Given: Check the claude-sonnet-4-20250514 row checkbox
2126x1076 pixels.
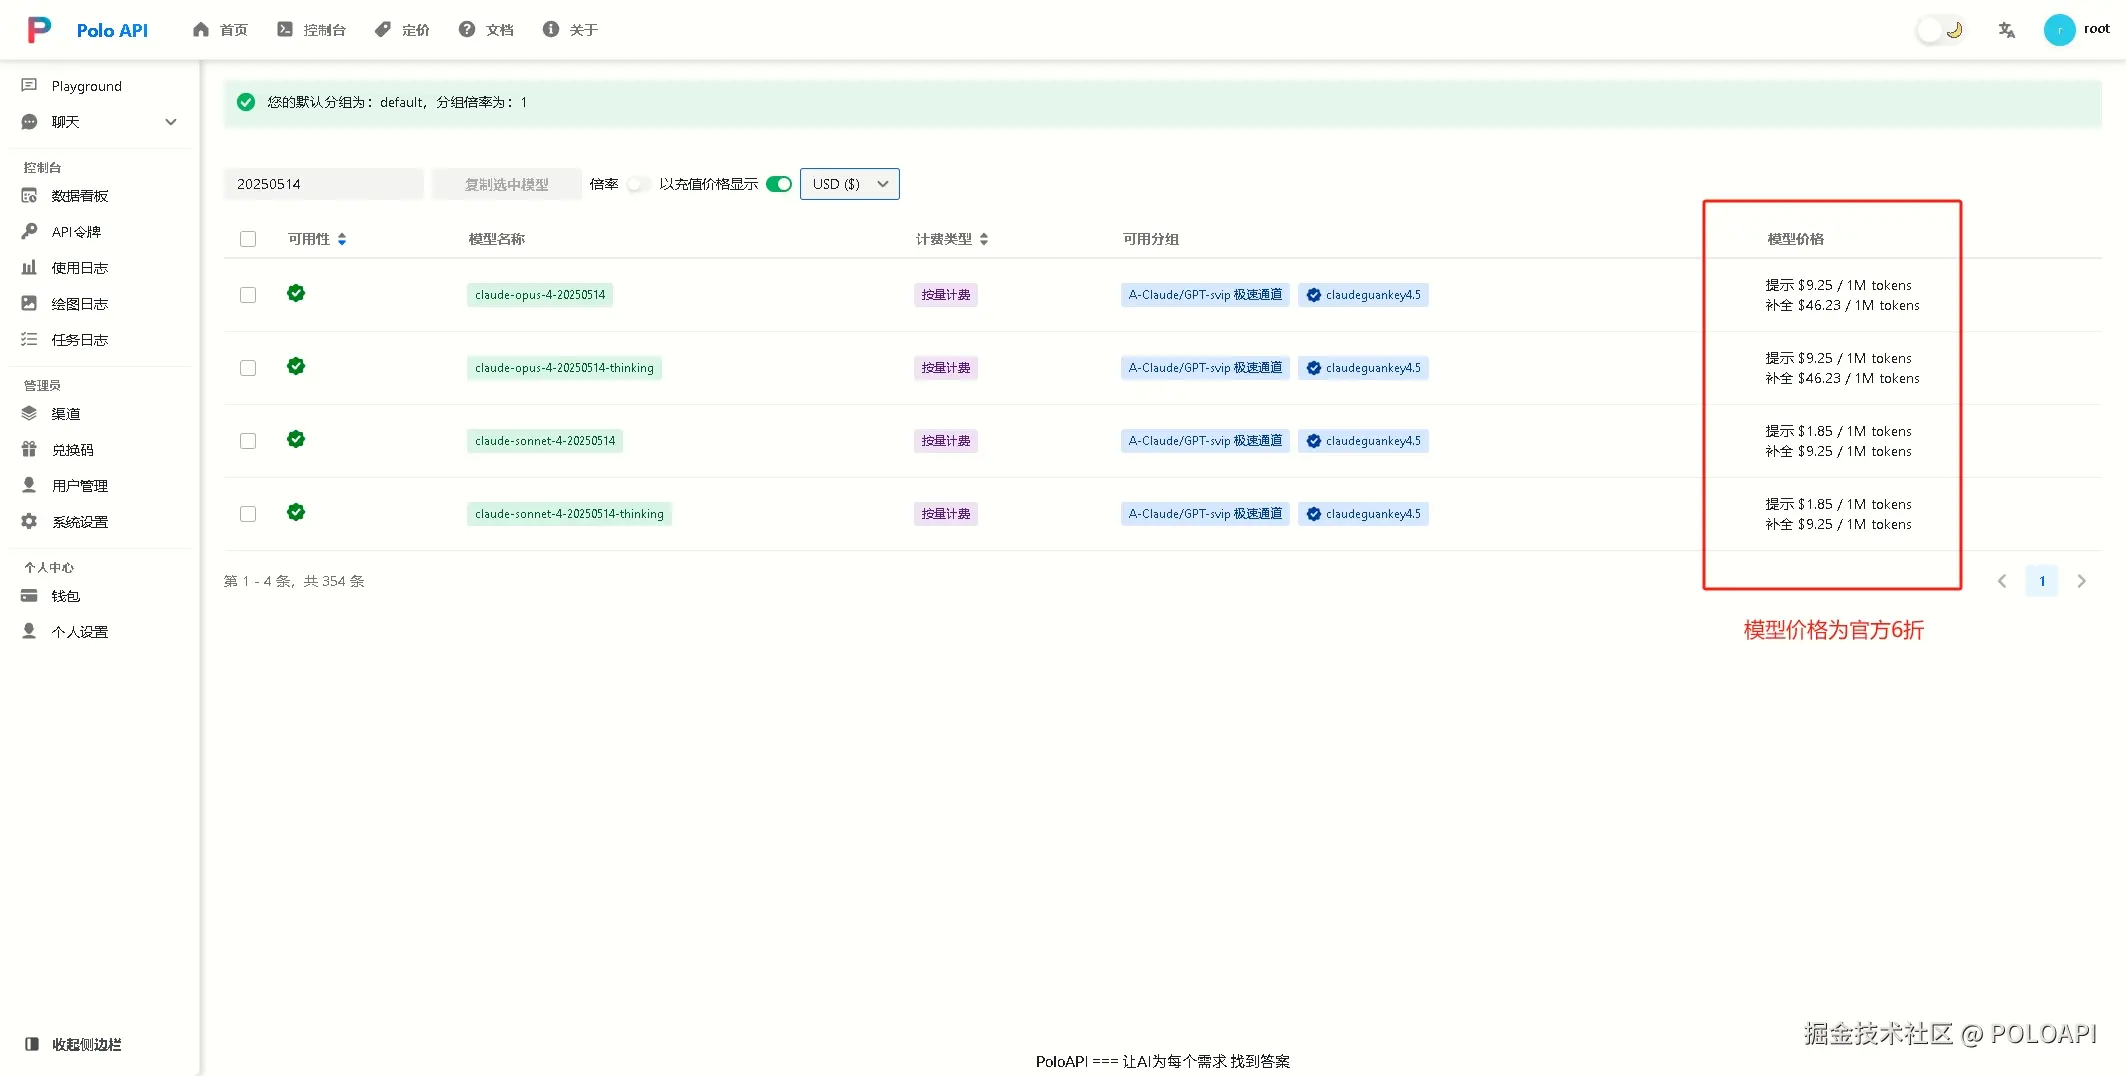Looking at the screenshot, I should (x=248, y=441).
